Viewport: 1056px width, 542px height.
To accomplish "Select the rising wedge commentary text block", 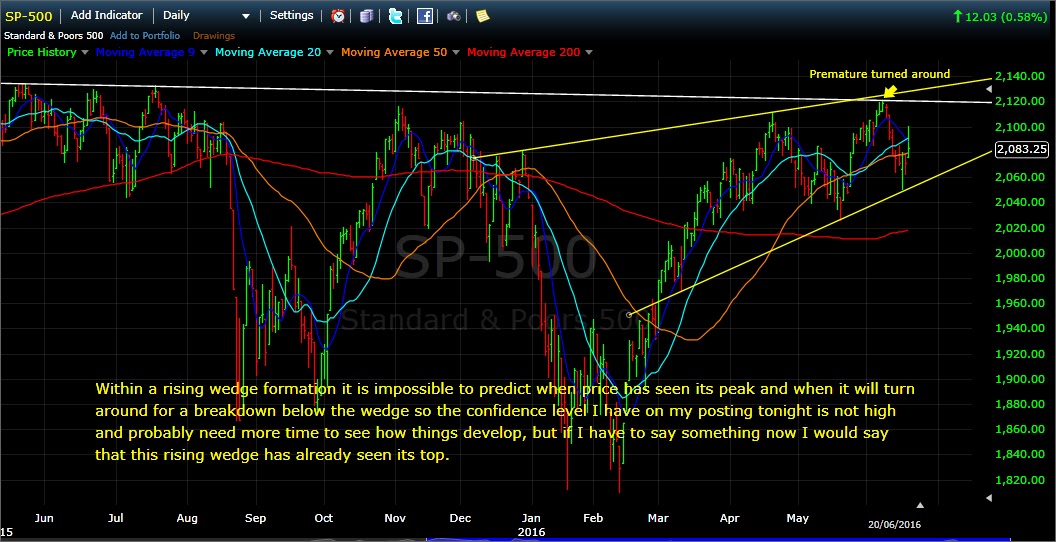I will coord(505,422).
